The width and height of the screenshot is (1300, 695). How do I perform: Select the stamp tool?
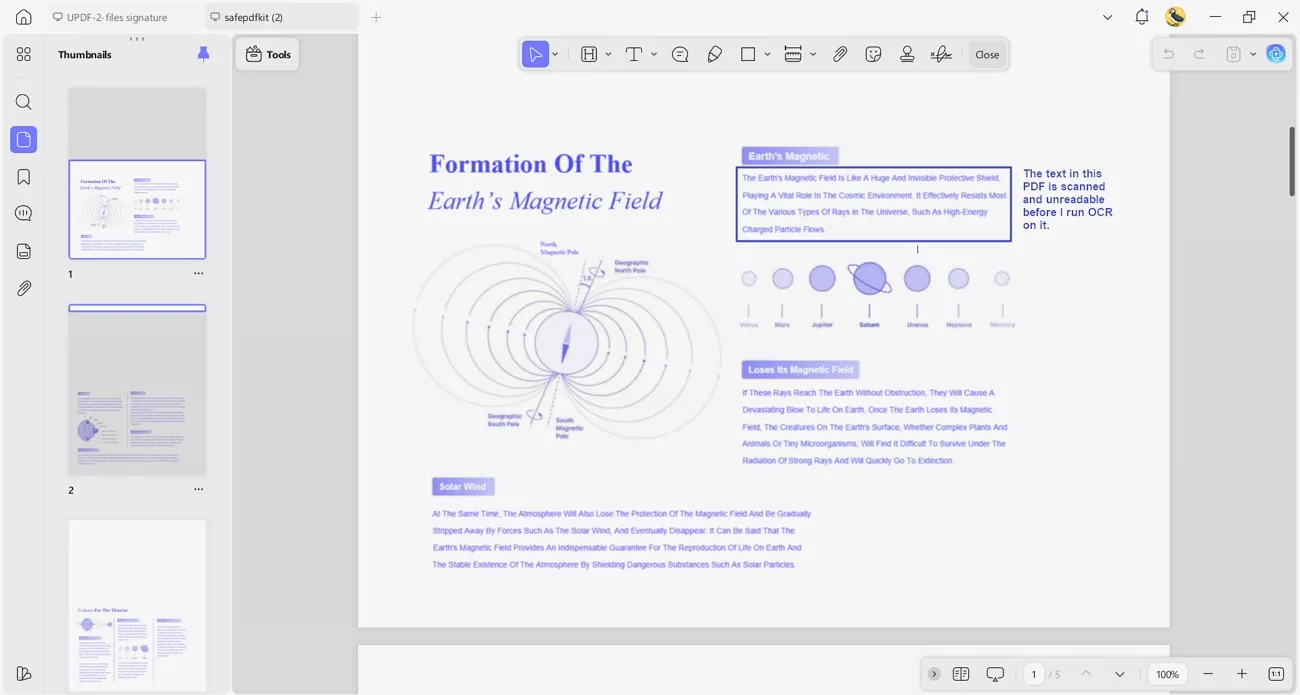coord(907,55)
